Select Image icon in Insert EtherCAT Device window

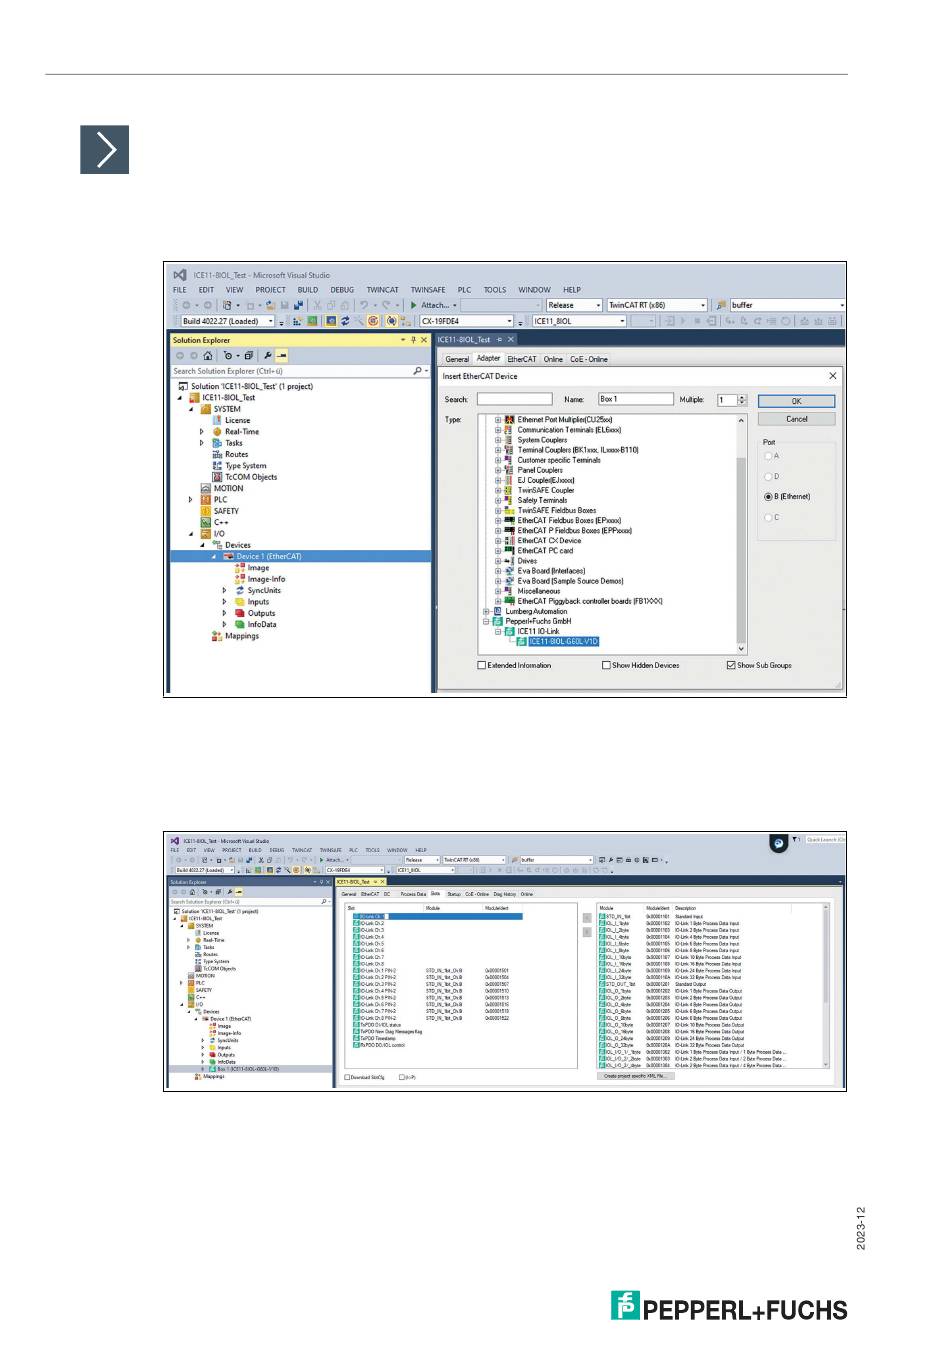click(240, 568)
